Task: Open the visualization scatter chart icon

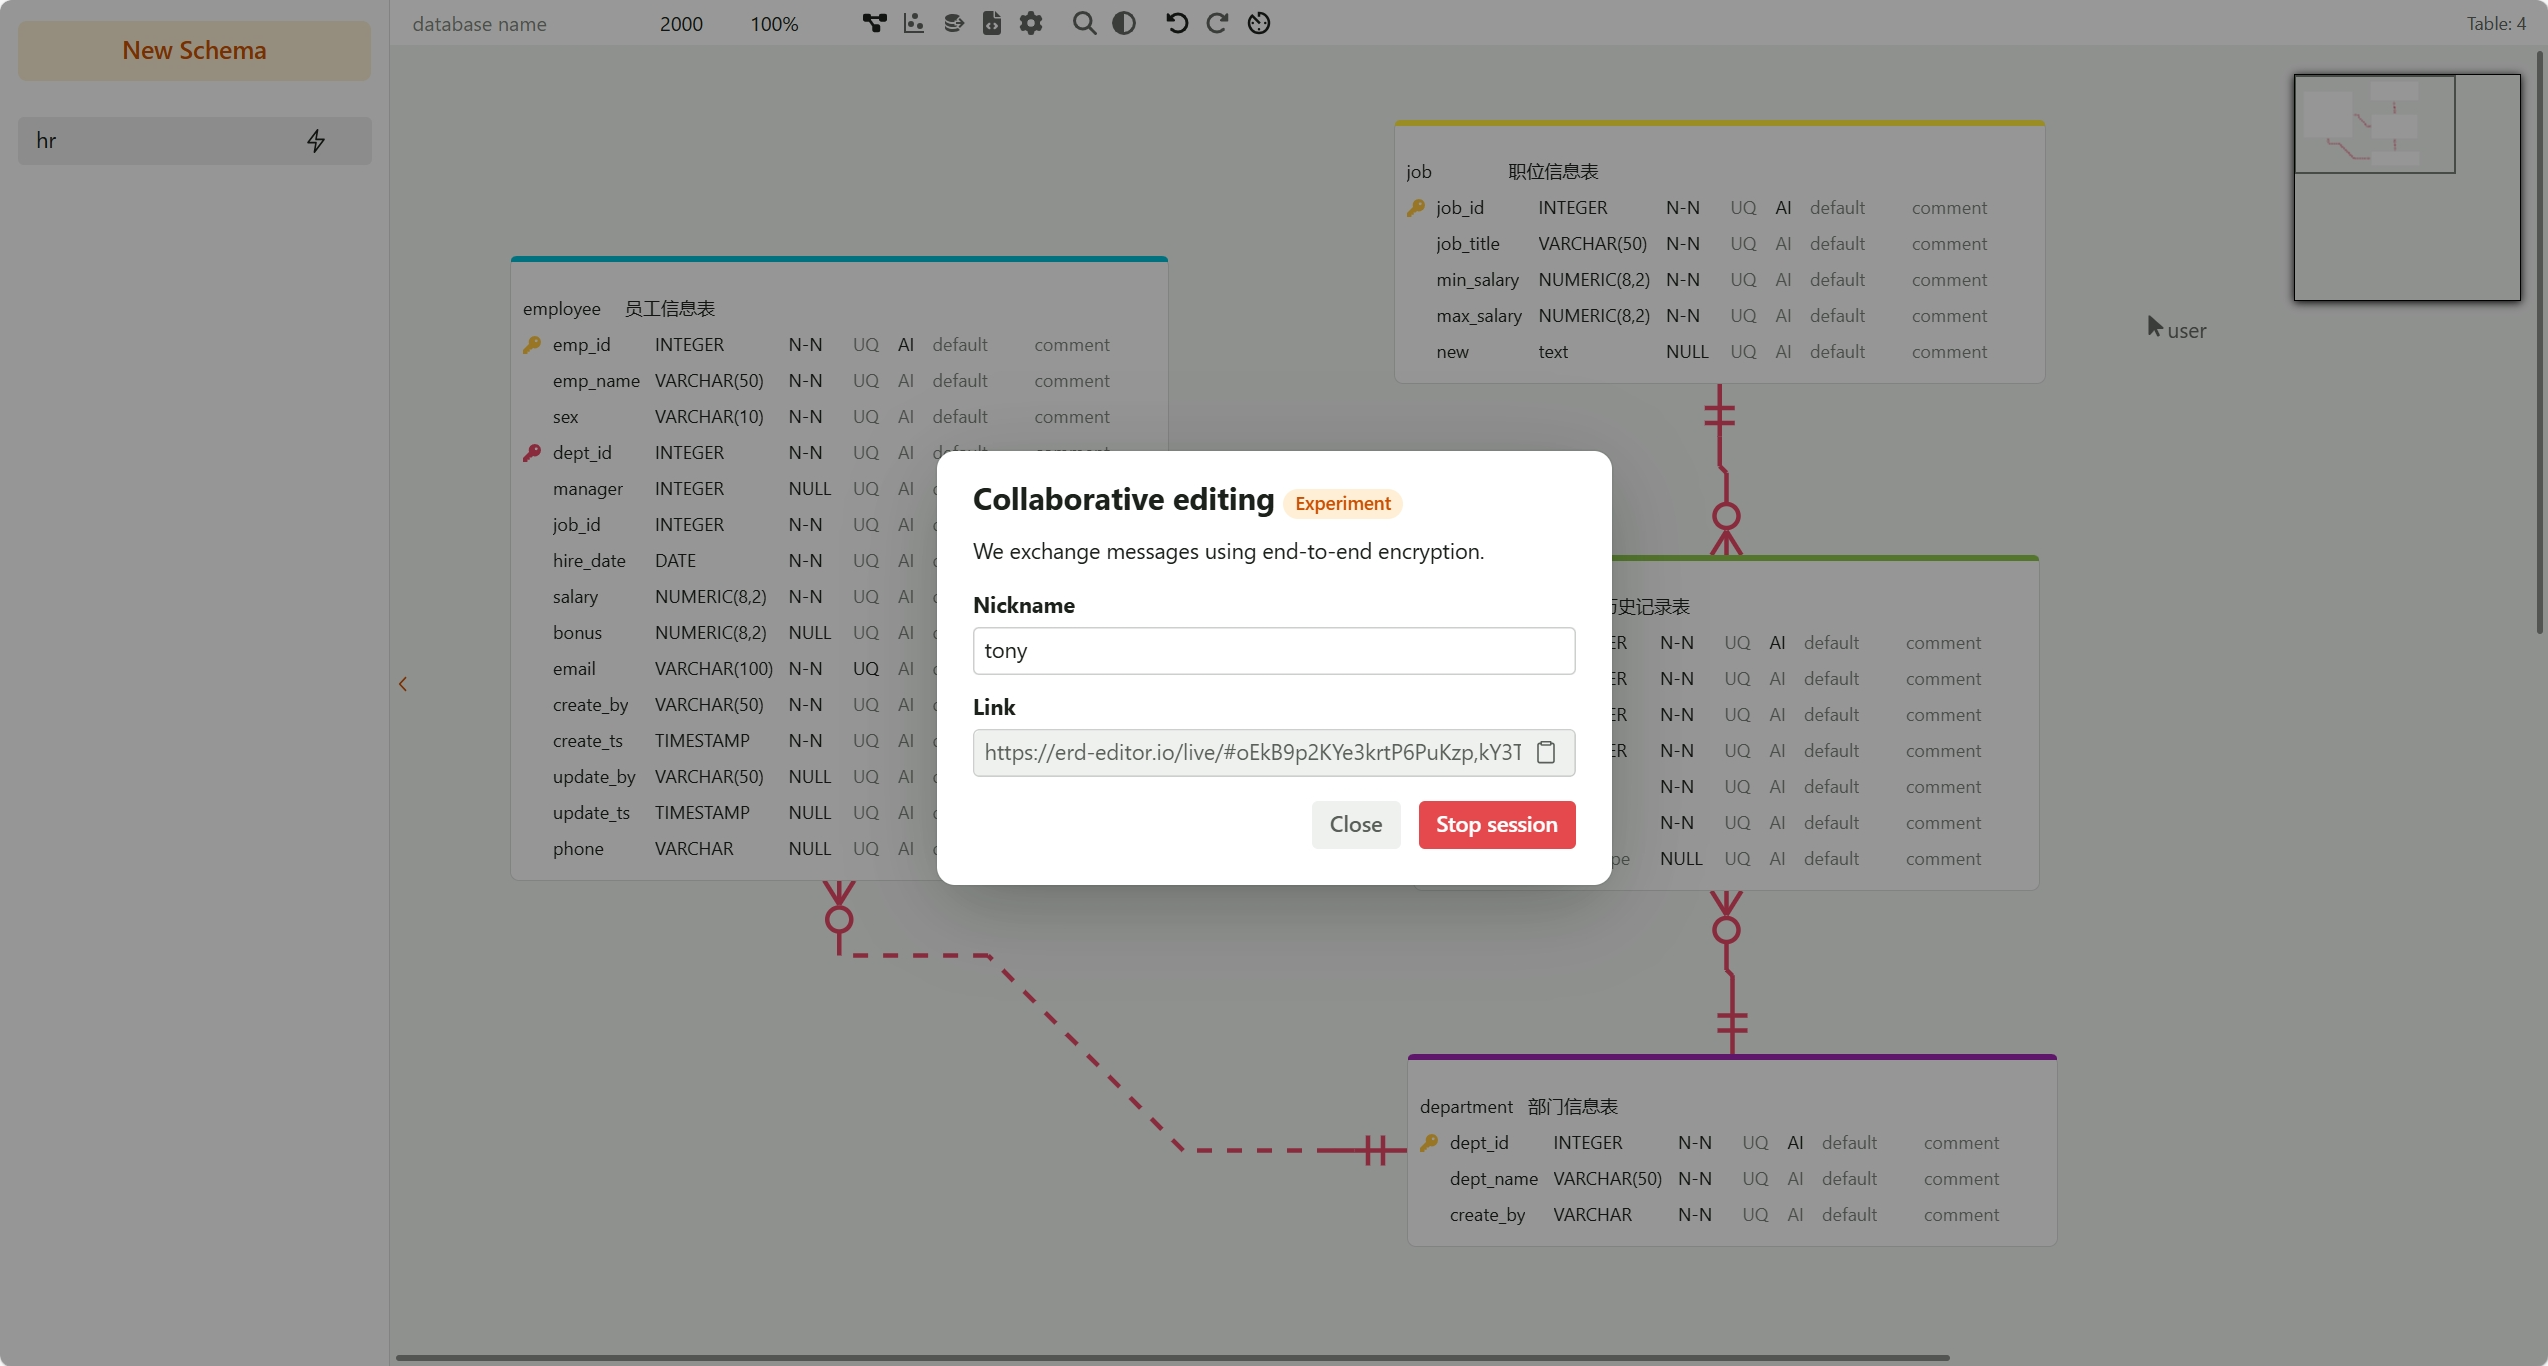Action: tap(913, 23)
